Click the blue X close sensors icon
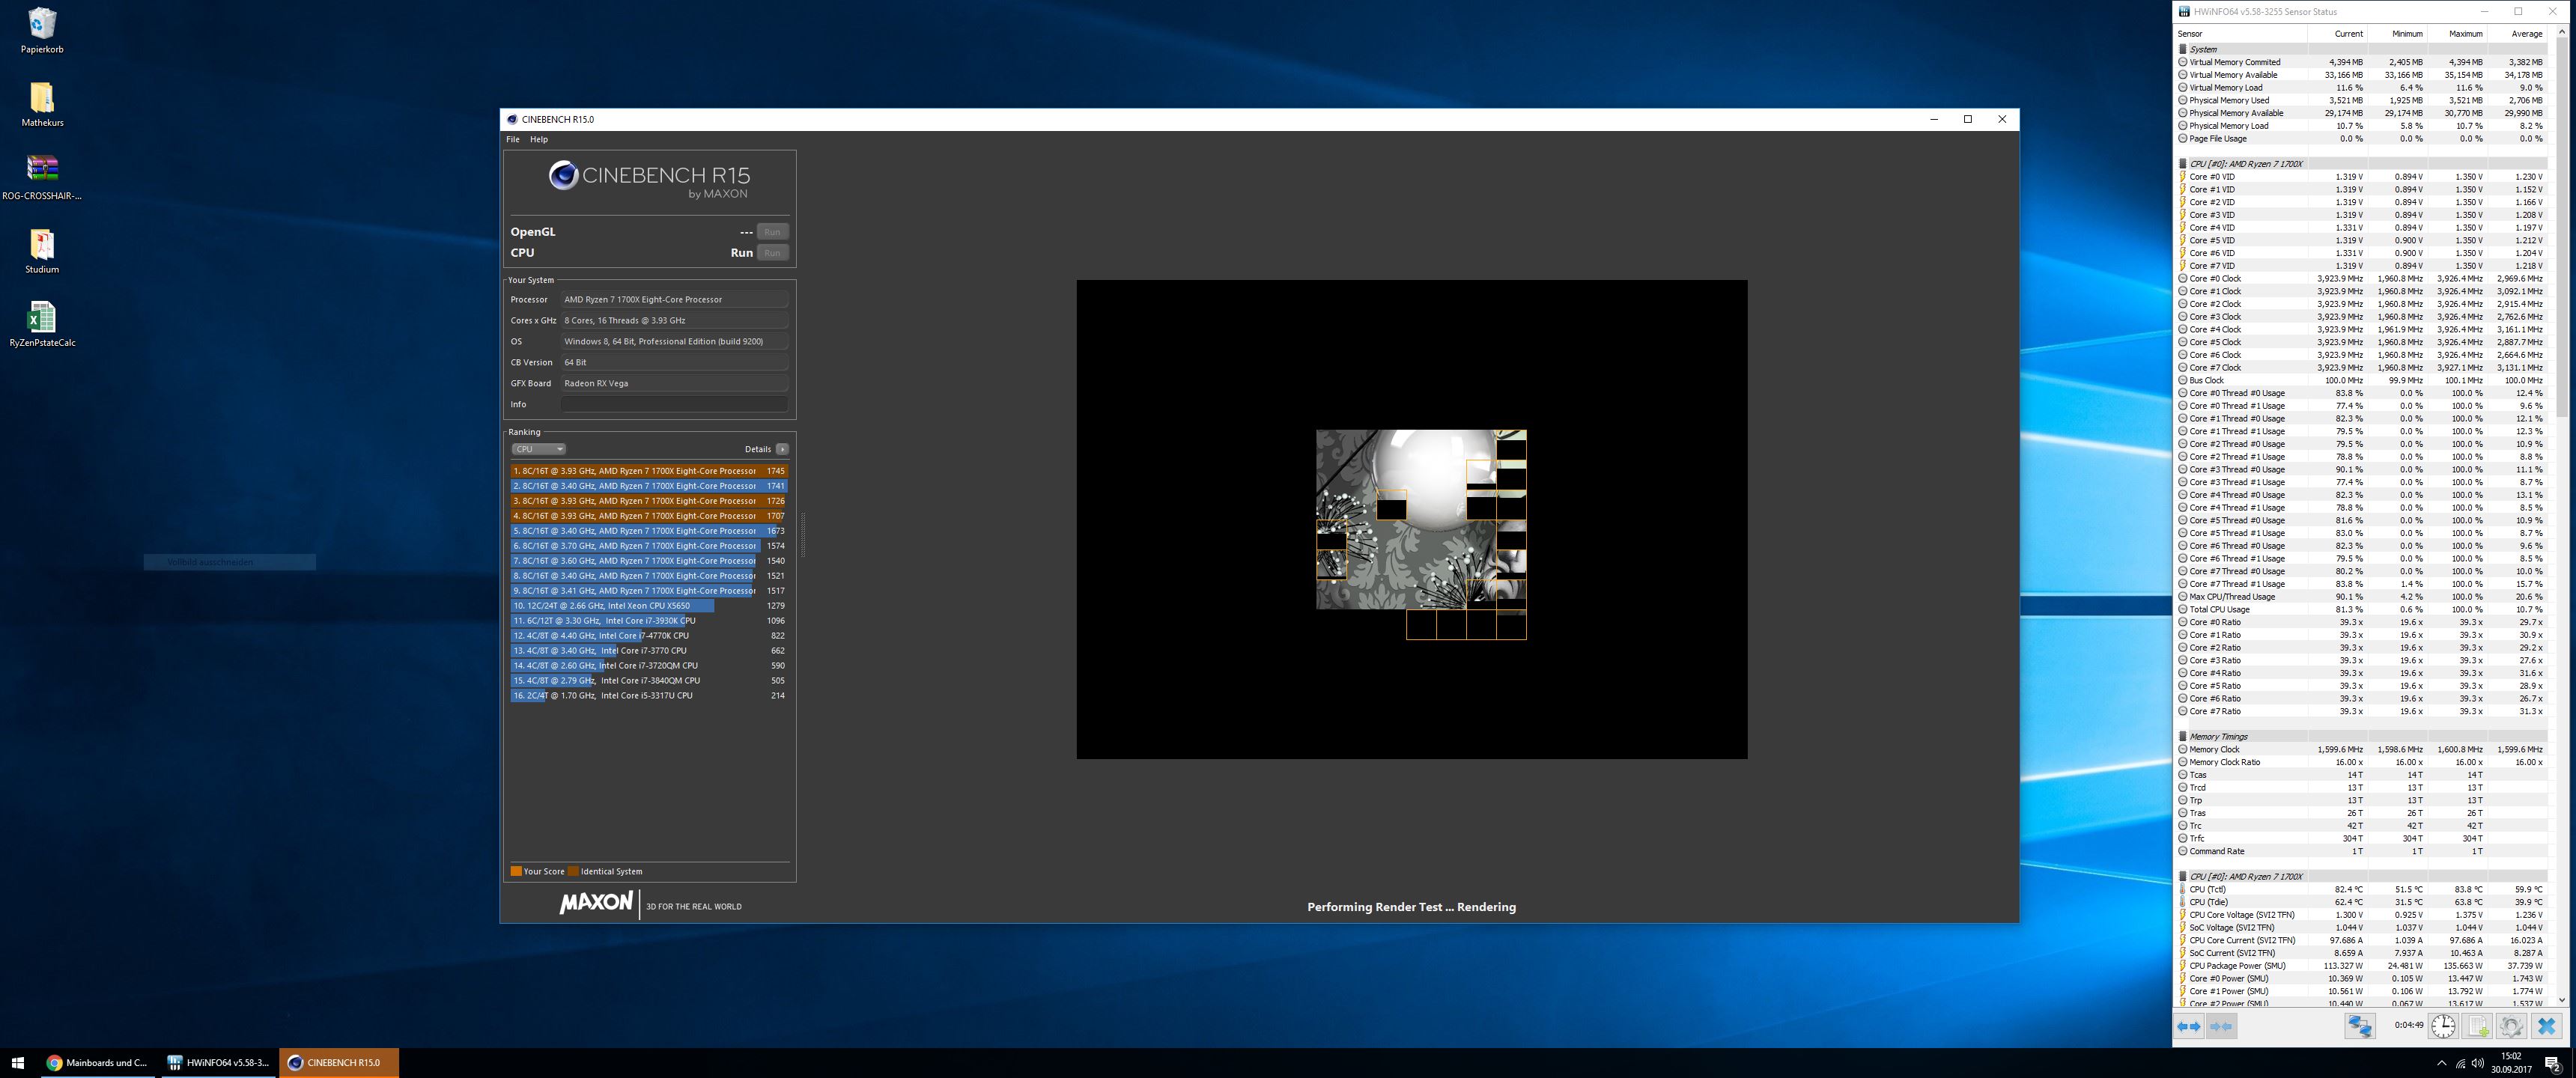This screenshot has width=2576, height=1078. [x=2546, y=1026]
